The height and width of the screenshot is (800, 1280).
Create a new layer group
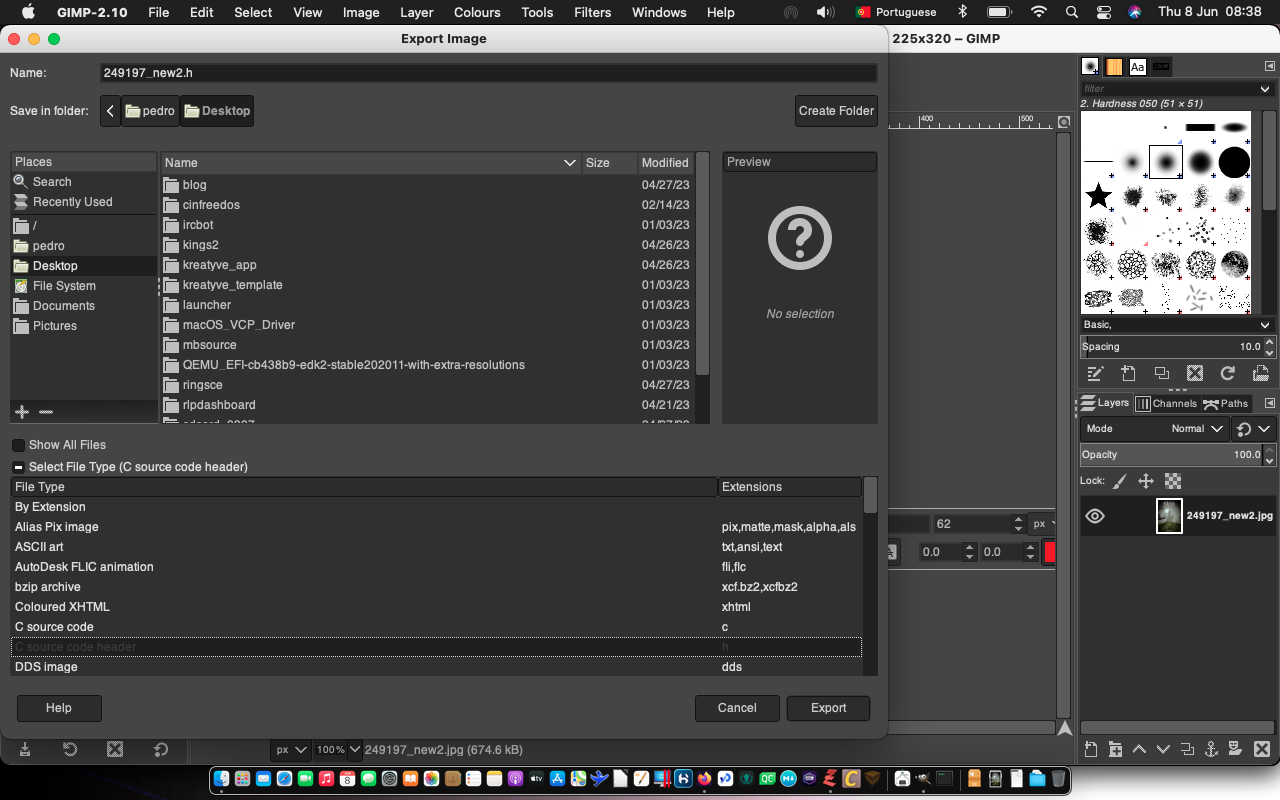tap(1115, 749)
